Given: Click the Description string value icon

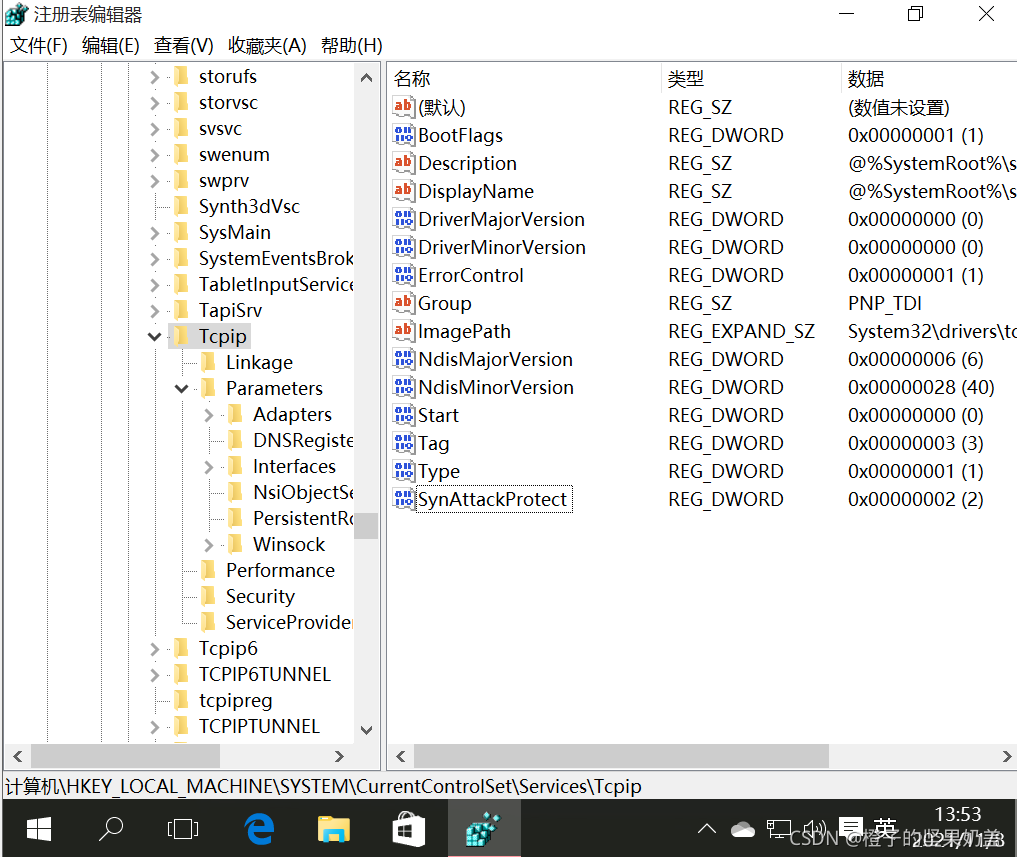Looking at the screenshot, I should click(403, 163).
